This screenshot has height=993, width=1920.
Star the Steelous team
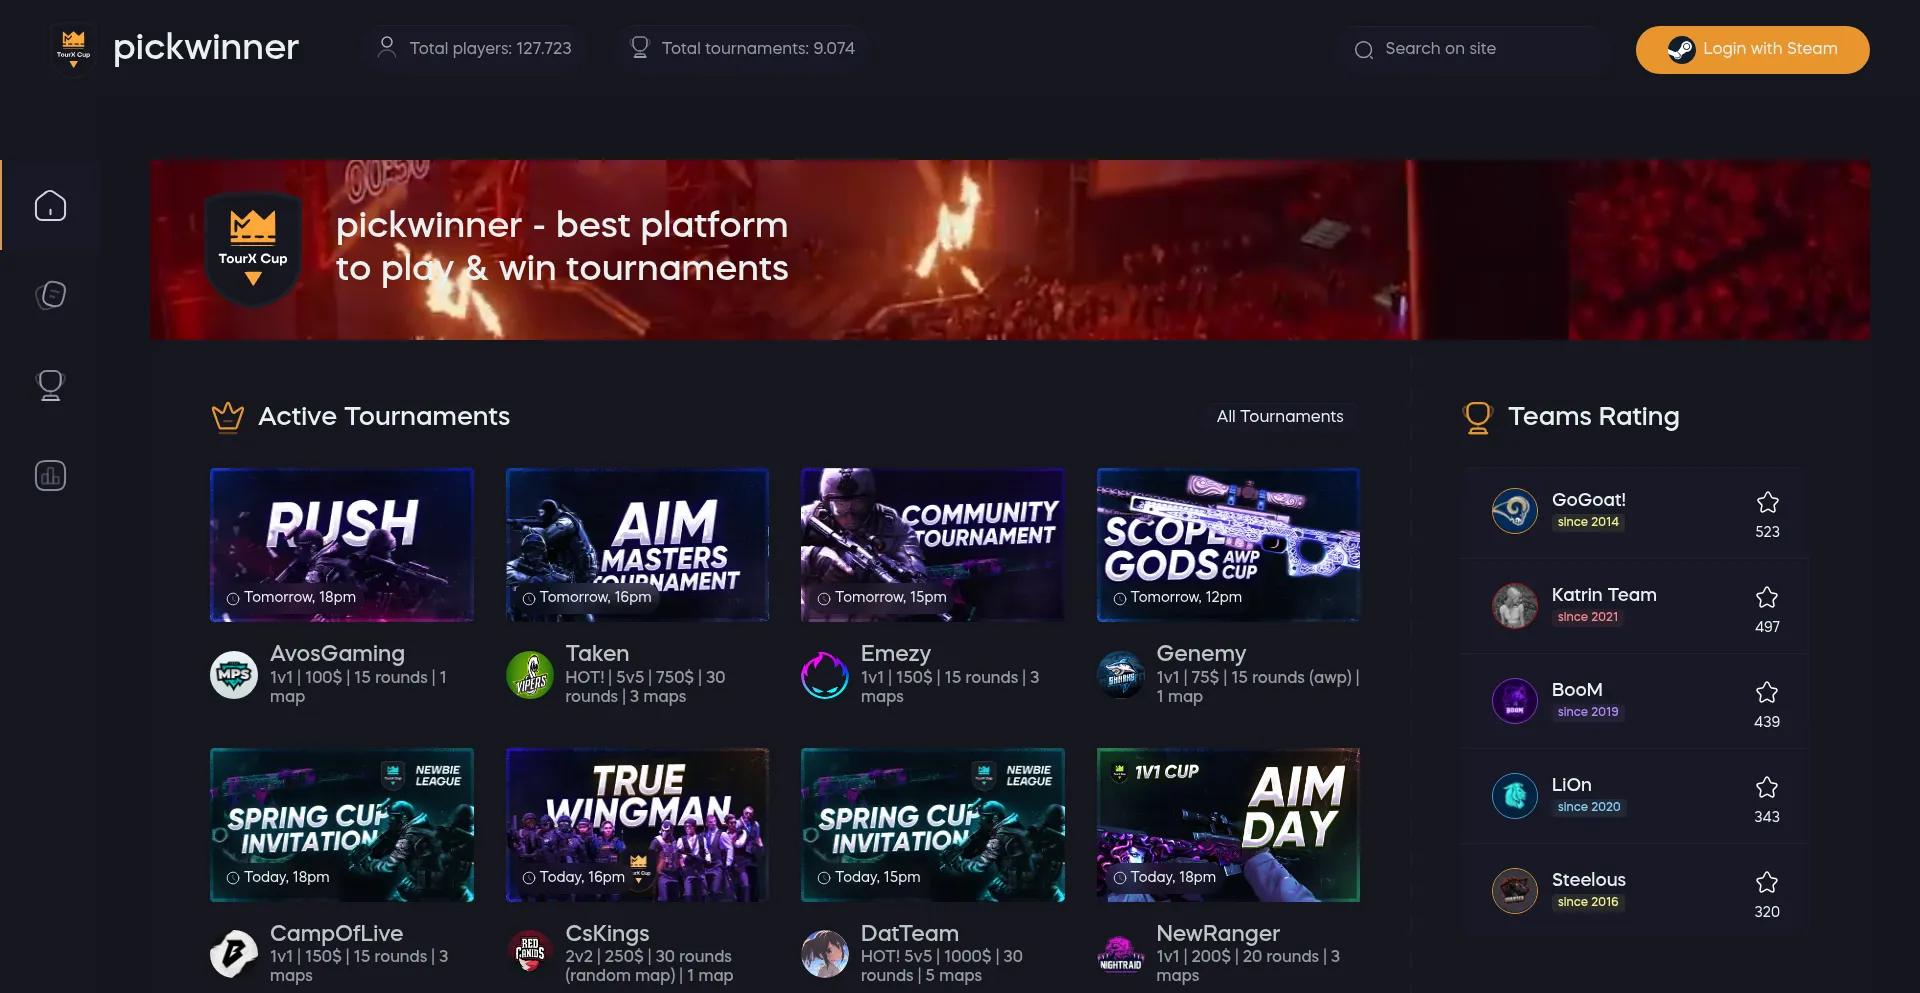[1767, 882]
